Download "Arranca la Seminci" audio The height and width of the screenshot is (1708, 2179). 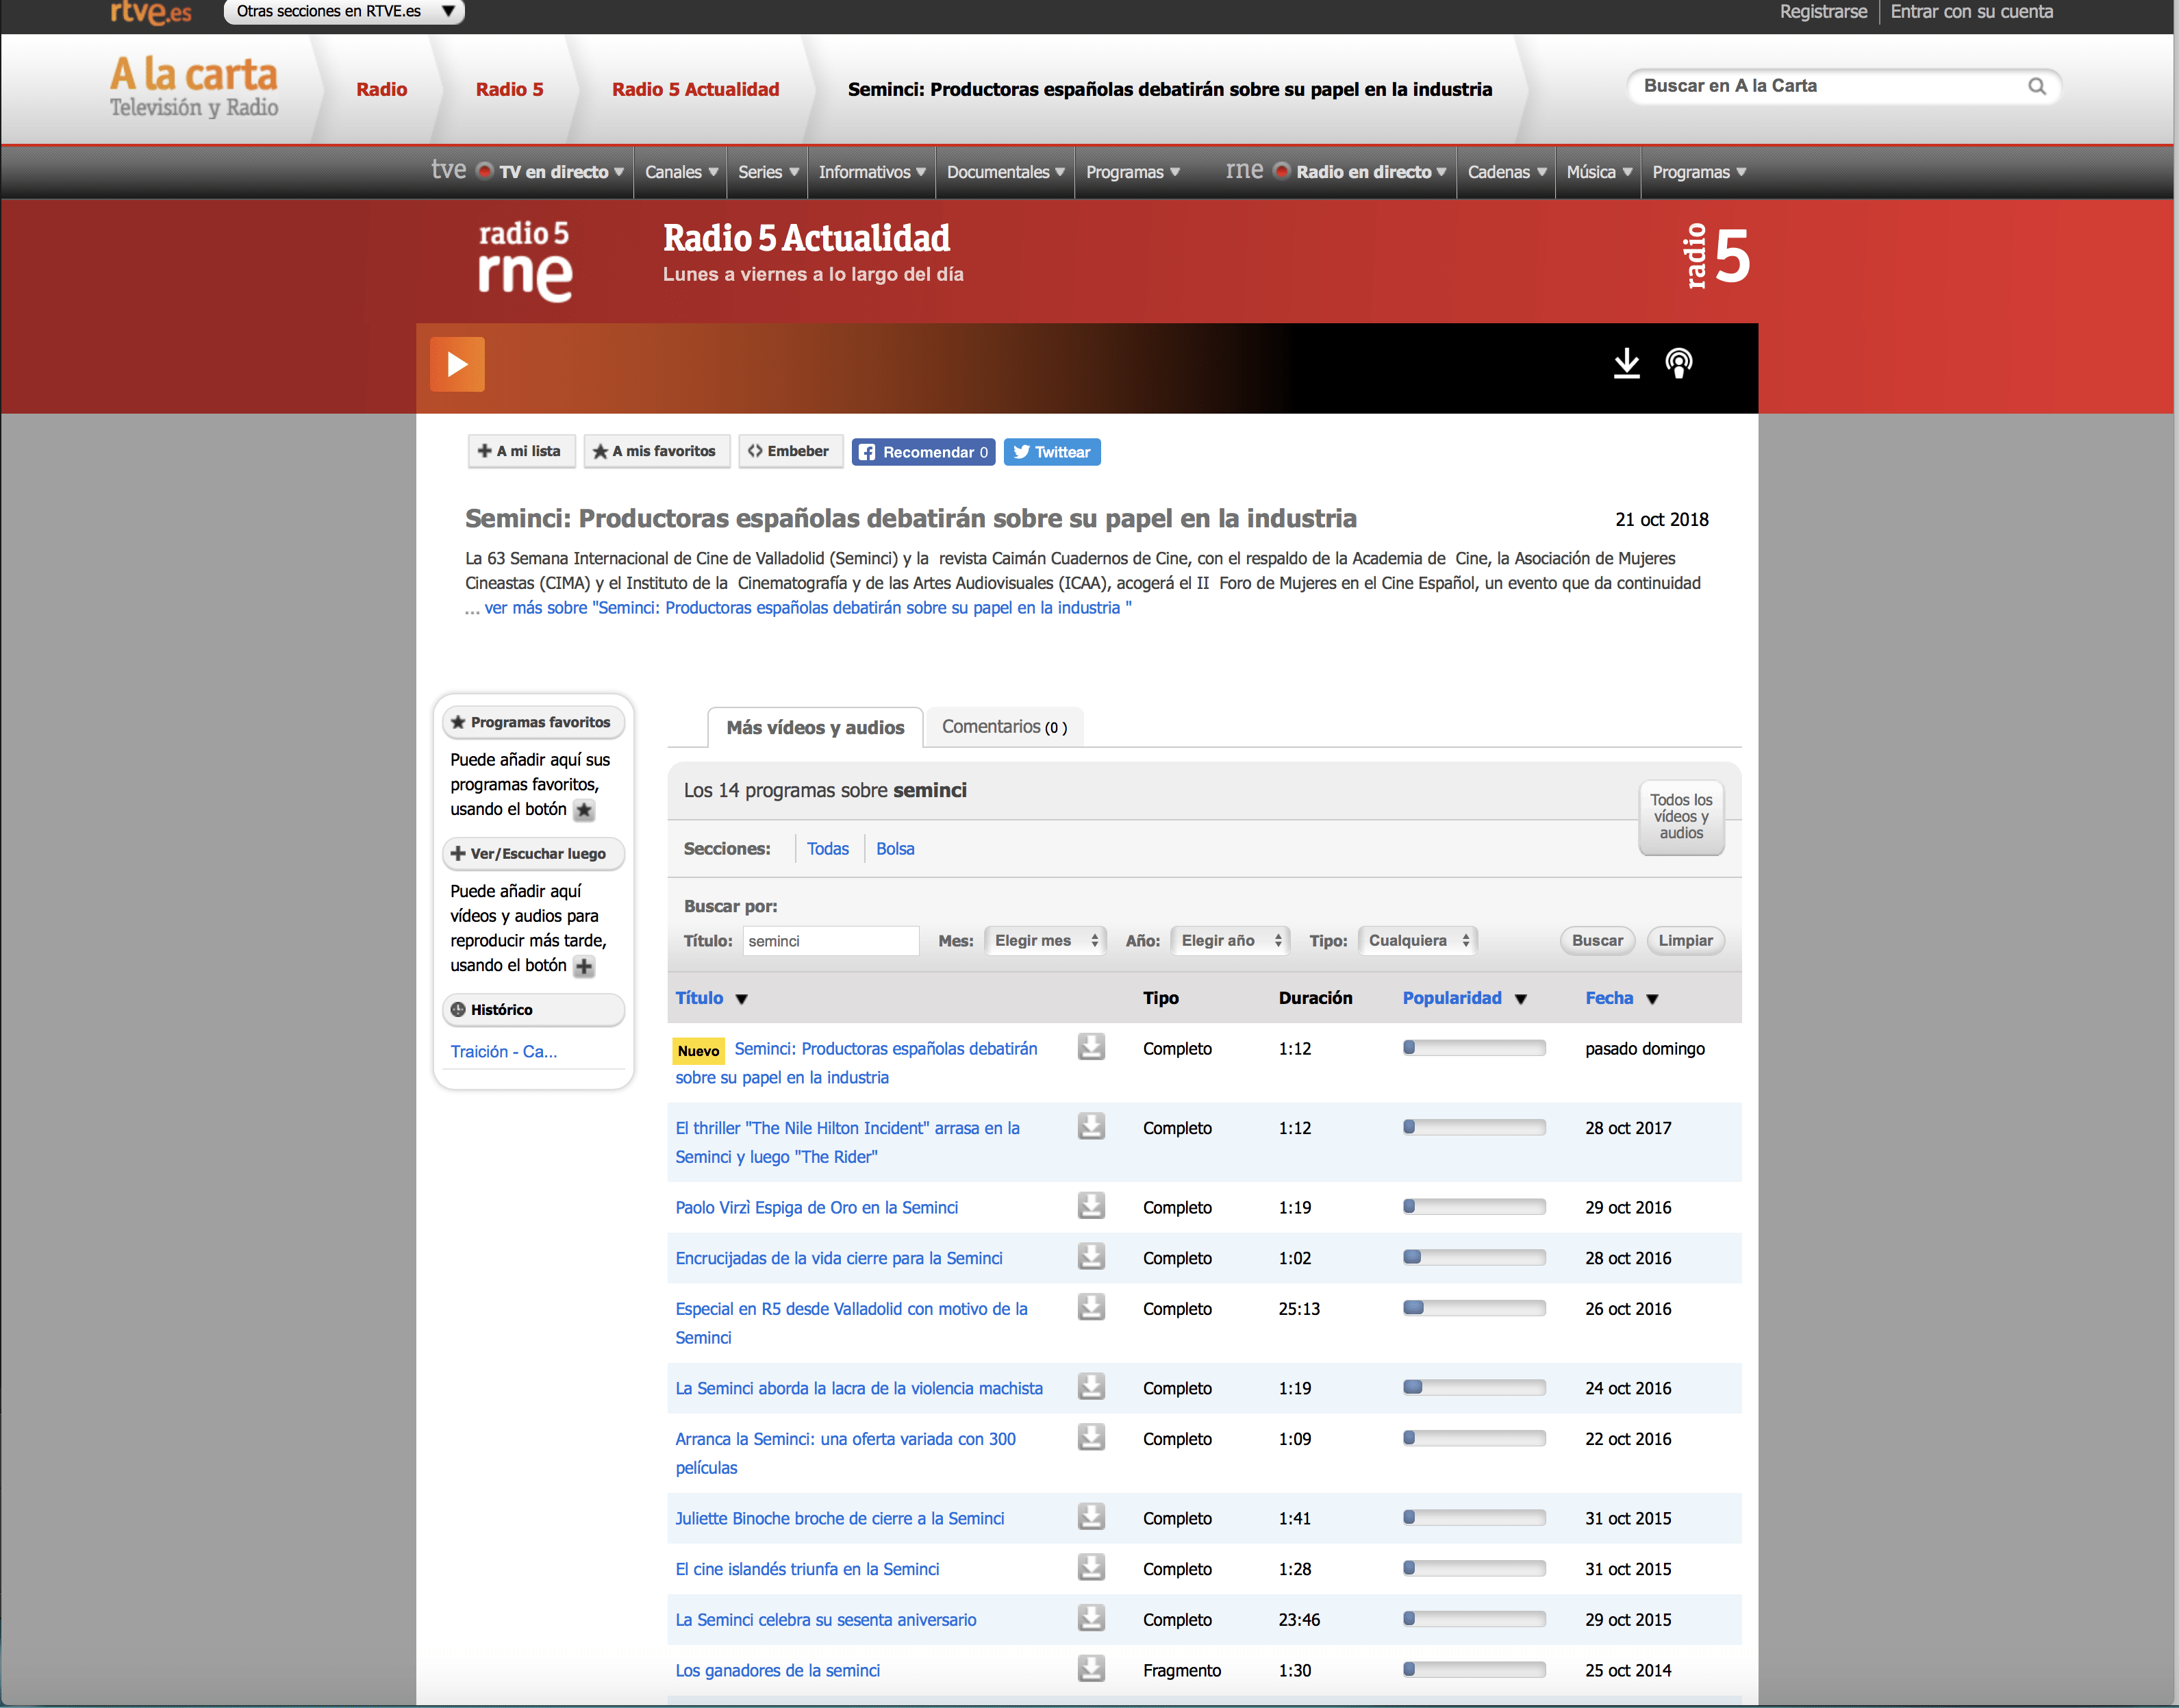point(1091,1437)
